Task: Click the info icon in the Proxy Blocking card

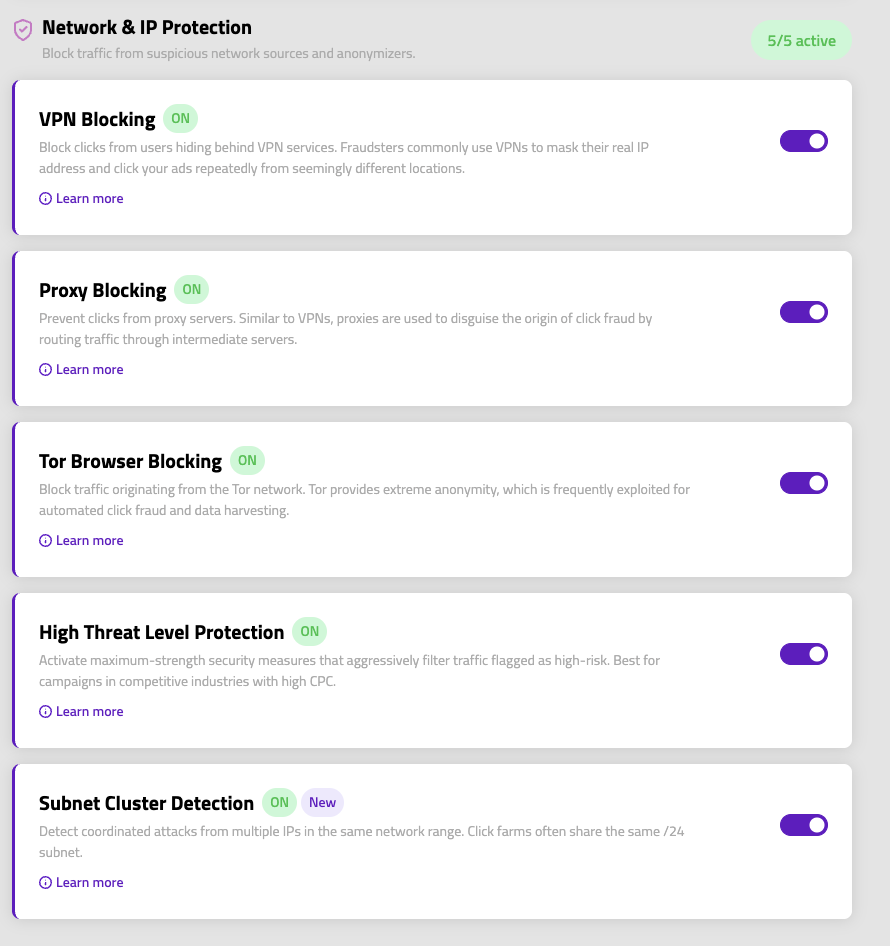Action: 45,369
